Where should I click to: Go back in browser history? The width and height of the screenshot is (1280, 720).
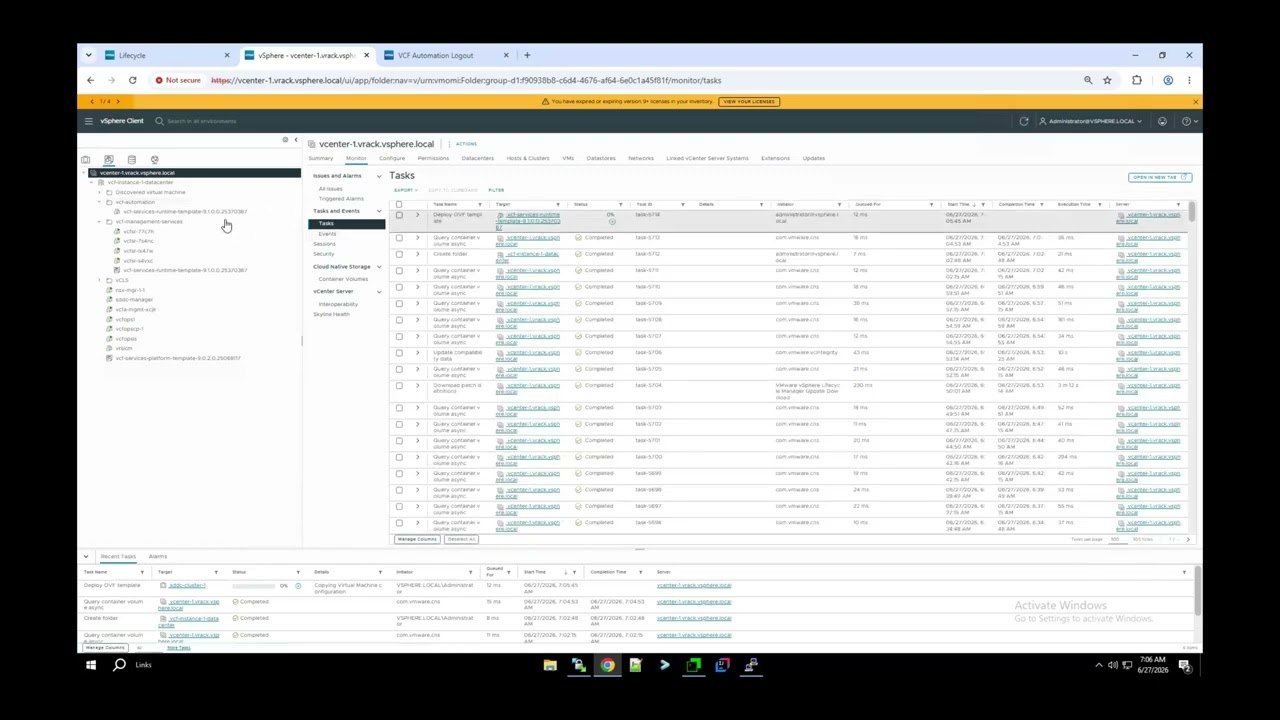90,80
